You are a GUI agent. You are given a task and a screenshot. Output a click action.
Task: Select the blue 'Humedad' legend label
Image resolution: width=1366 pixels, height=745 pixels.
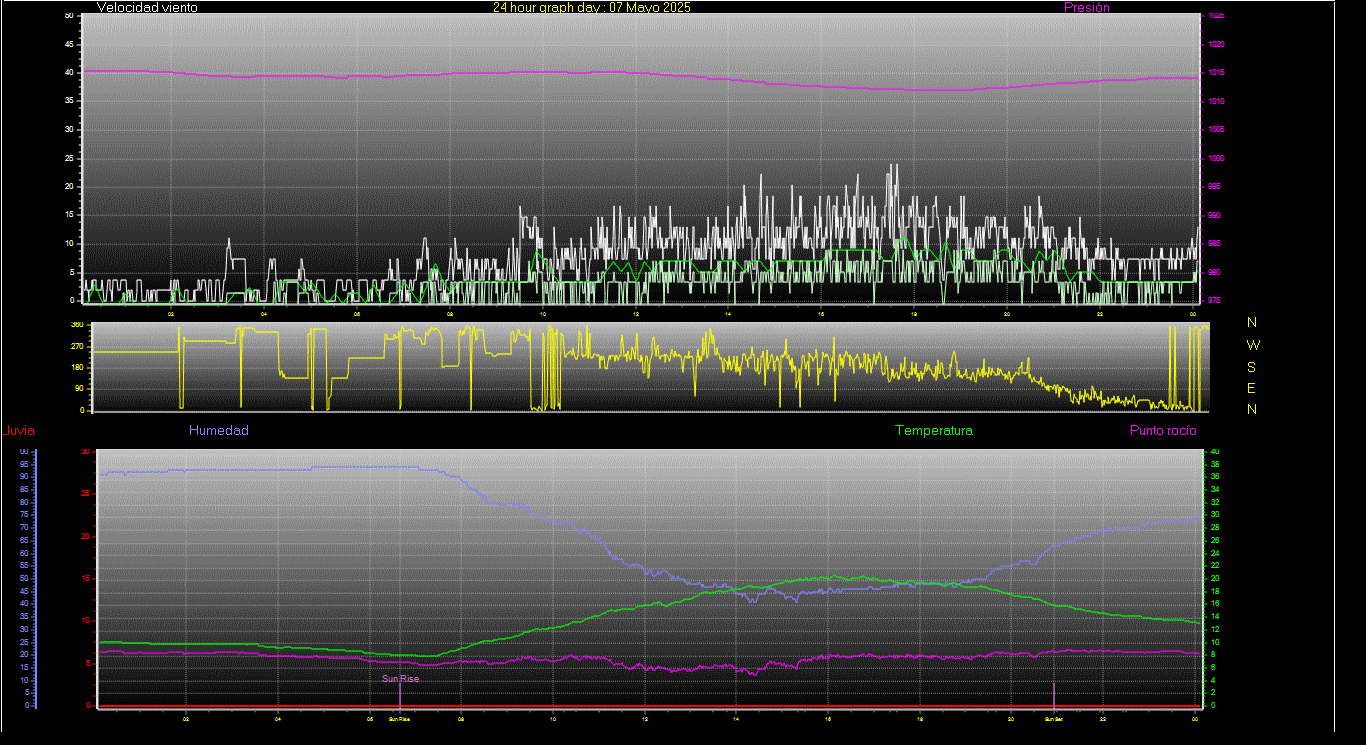tap(219, 430)
